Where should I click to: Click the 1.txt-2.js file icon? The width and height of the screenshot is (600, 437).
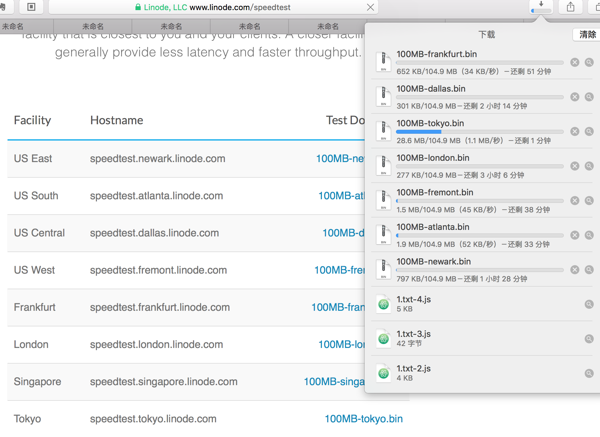click(x=383, y=373)
